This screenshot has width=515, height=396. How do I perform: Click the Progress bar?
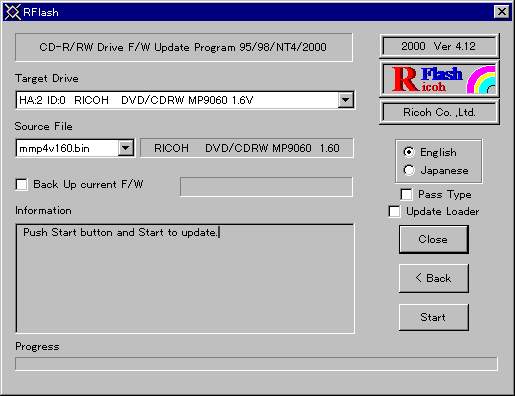(x=256, y=364)
